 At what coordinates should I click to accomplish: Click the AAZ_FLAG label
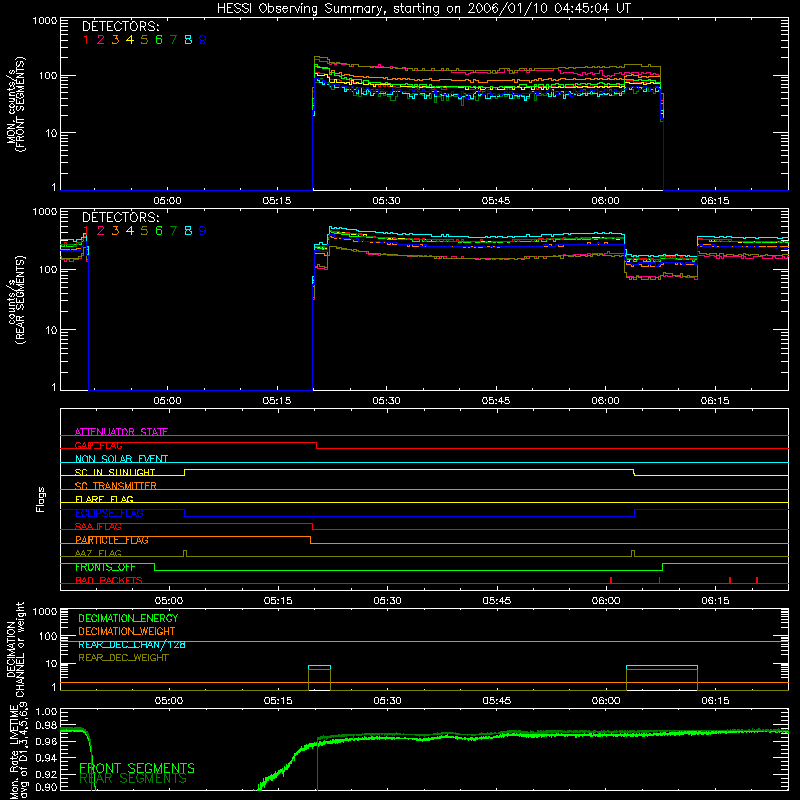[98, 553]
